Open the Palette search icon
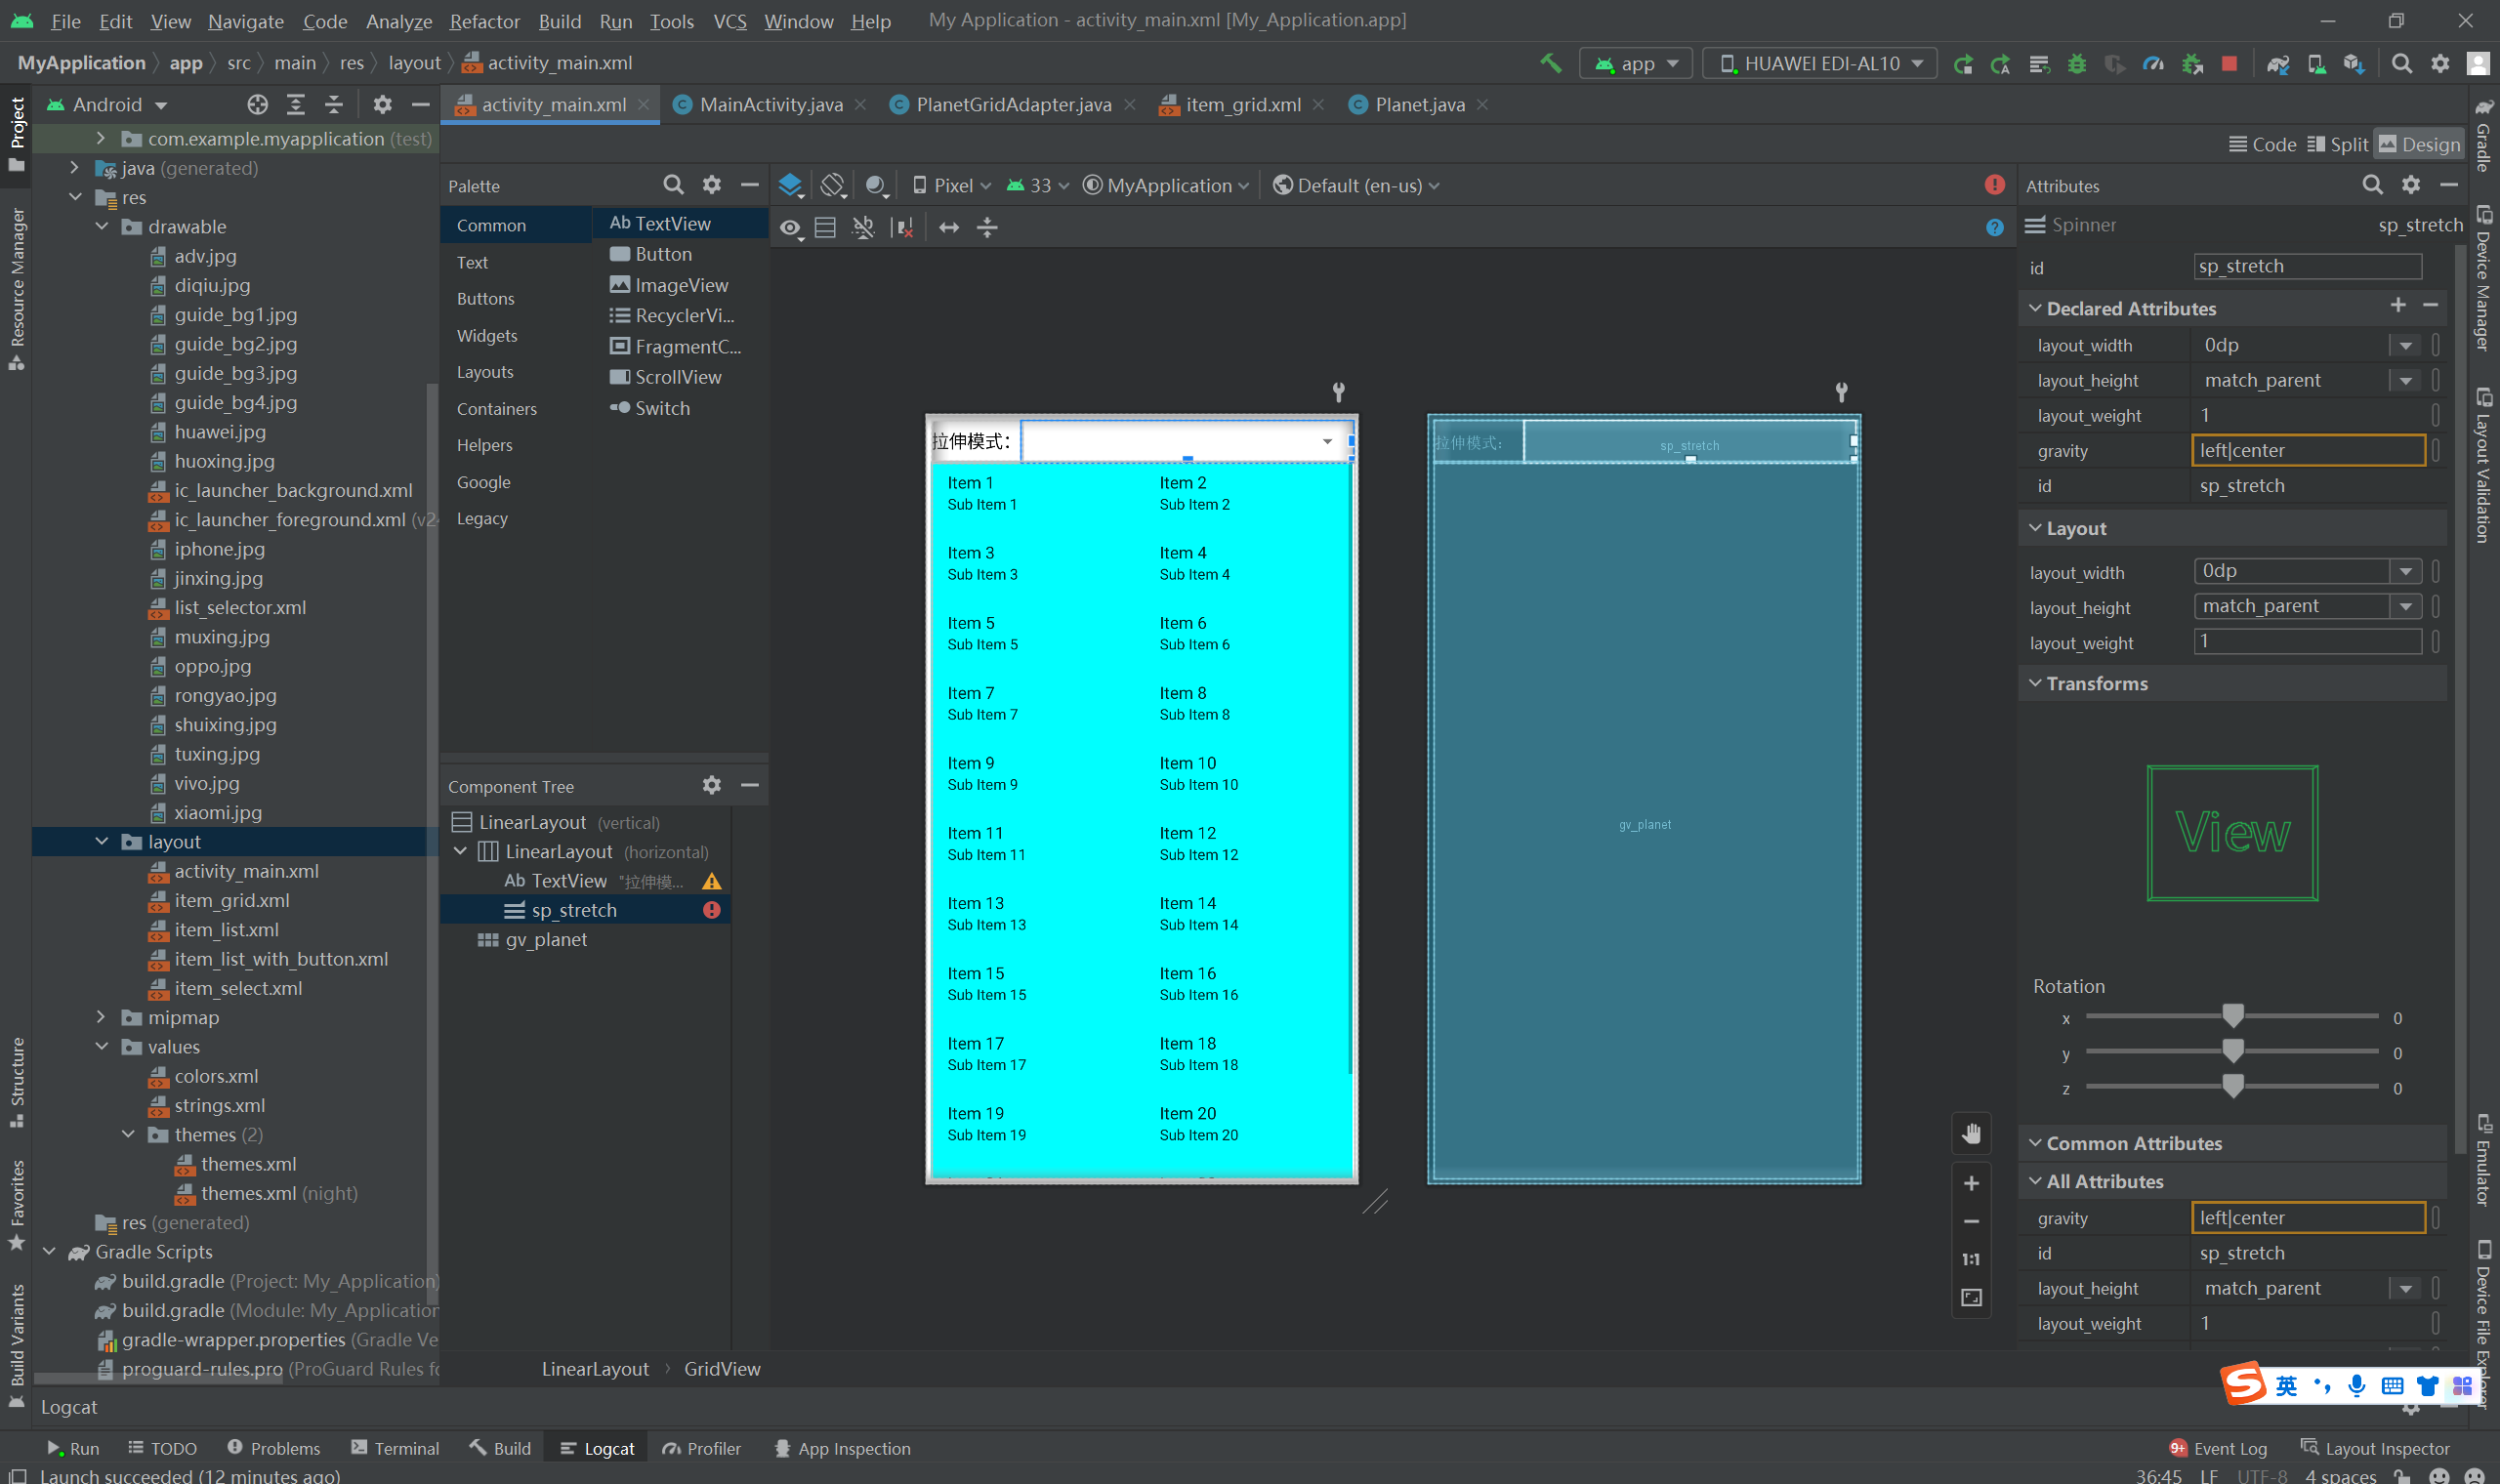Image resolution: width=2500 pixels, height=1484 pixels. [673, 185]
